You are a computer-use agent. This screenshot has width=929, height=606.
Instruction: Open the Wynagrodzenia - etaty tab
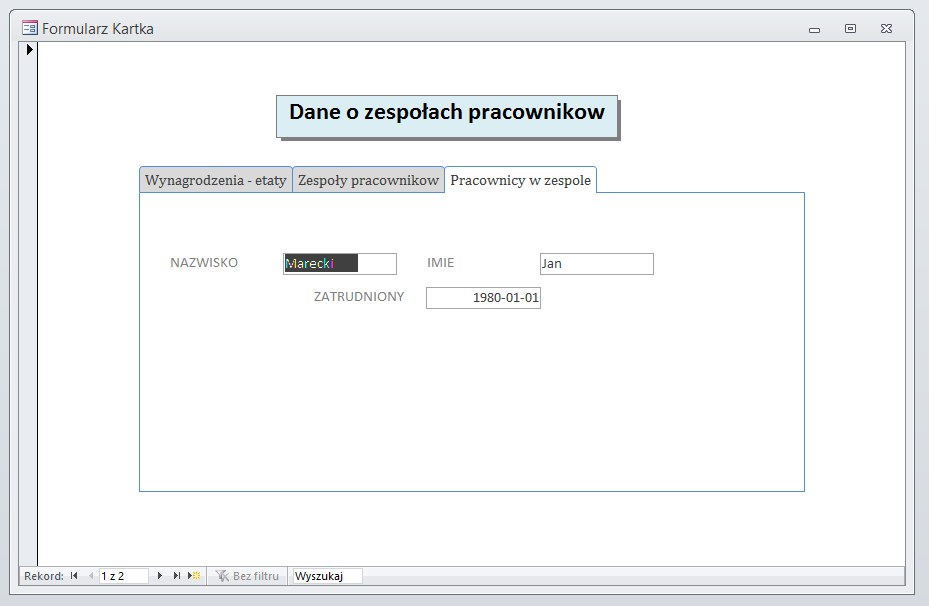coord(216,180)
